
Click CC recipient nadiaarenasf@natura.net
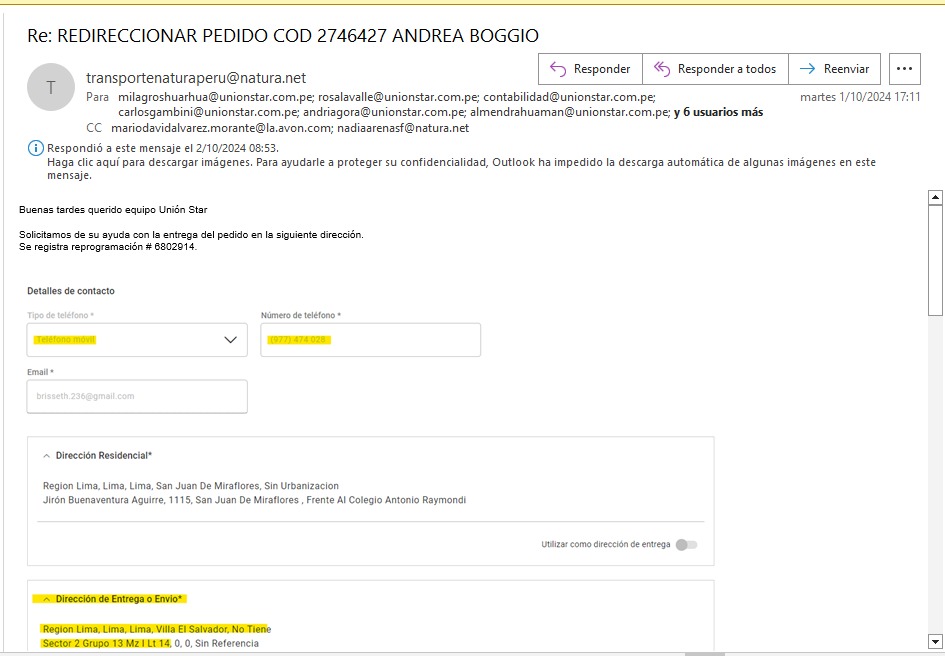click(403, 128)
